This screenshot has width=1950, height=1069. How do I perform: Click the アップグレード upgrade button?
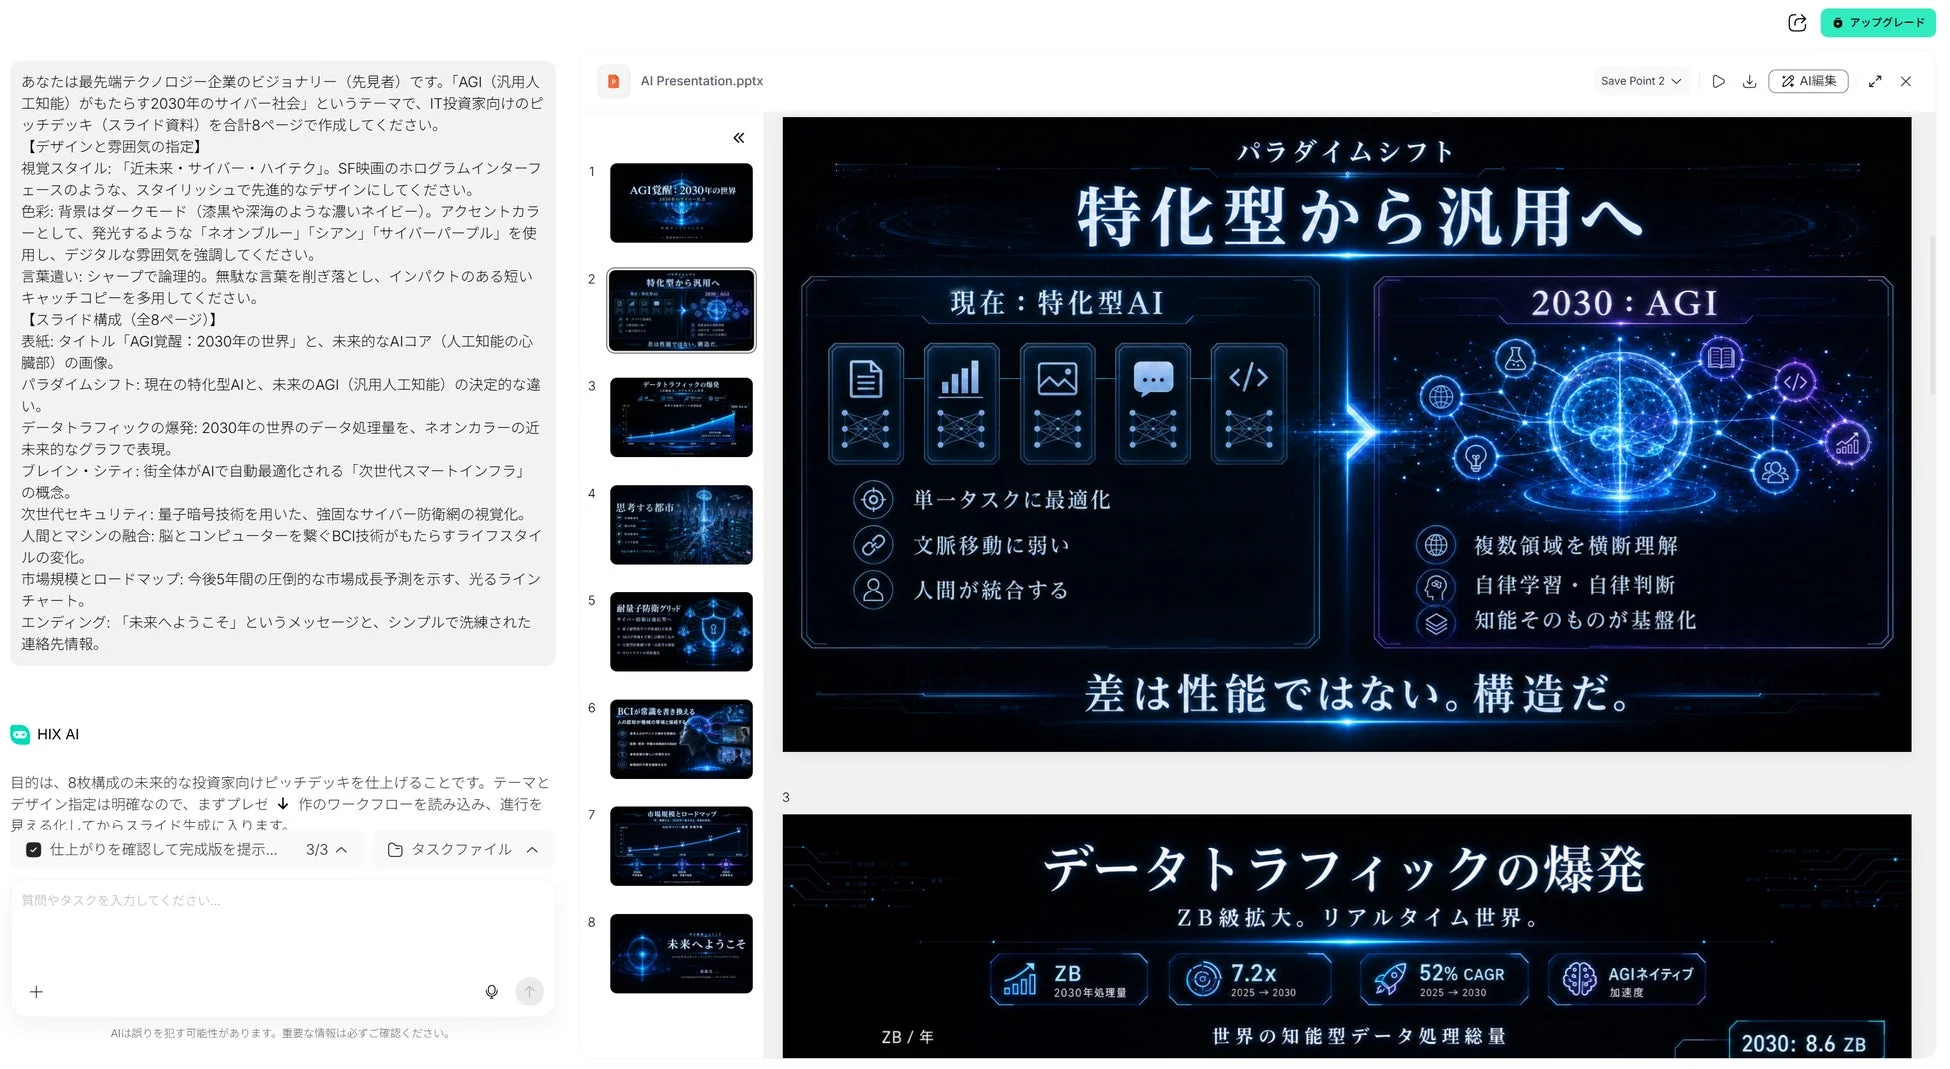coord(1877,22)
